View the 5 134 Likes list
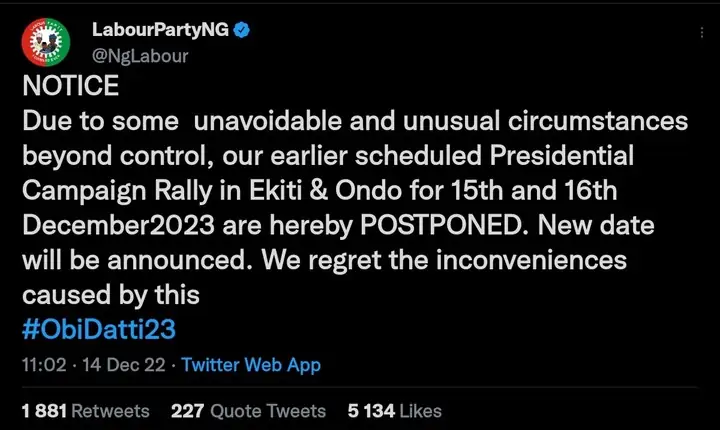 click(396, 411)
